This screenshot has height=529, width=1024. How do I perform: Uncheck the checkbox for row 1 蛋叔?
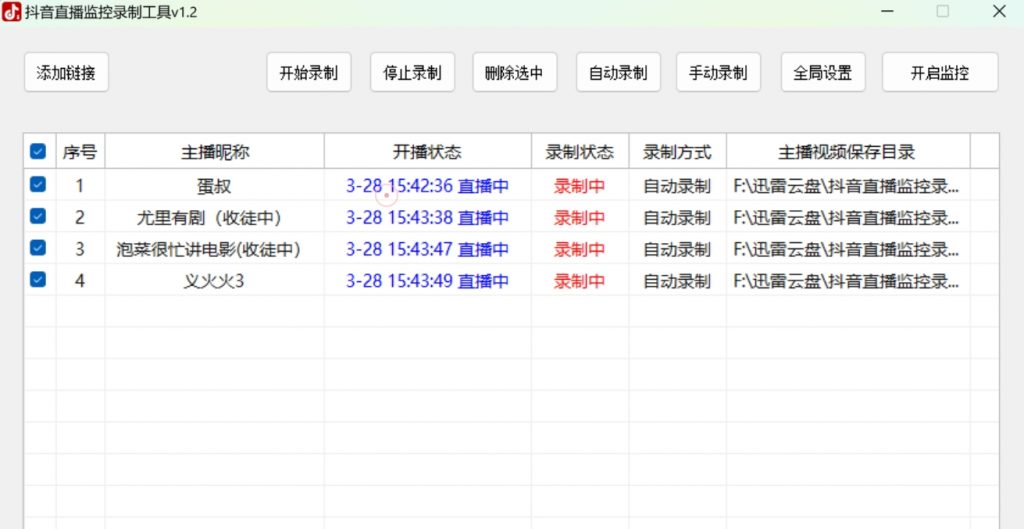[x=38, y=185]
